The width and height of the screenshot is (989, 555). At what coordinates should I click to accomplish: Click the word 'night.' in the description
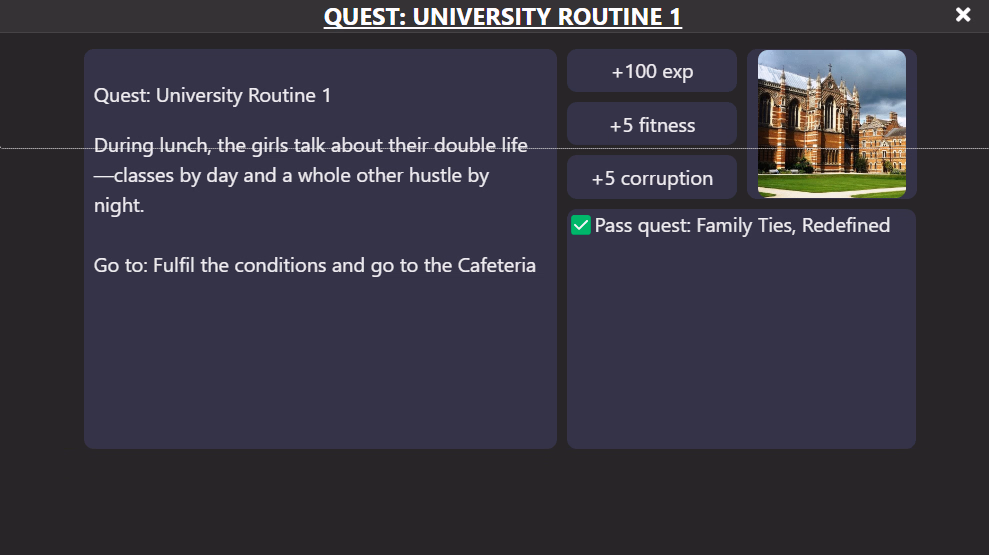(119, 206)
